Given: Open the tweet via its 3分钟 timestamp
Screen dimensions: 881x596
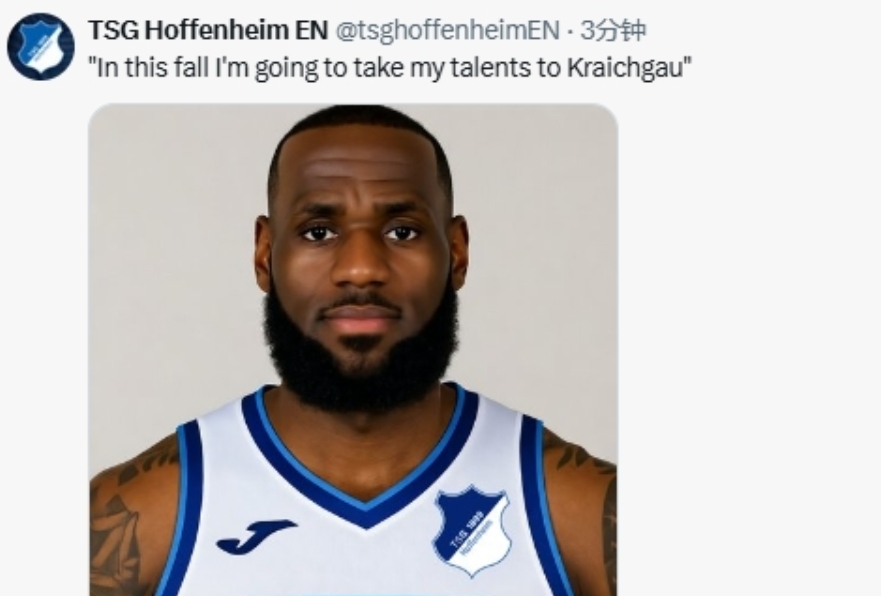Looking at the screenshot, I should click(x=613, y=30).
